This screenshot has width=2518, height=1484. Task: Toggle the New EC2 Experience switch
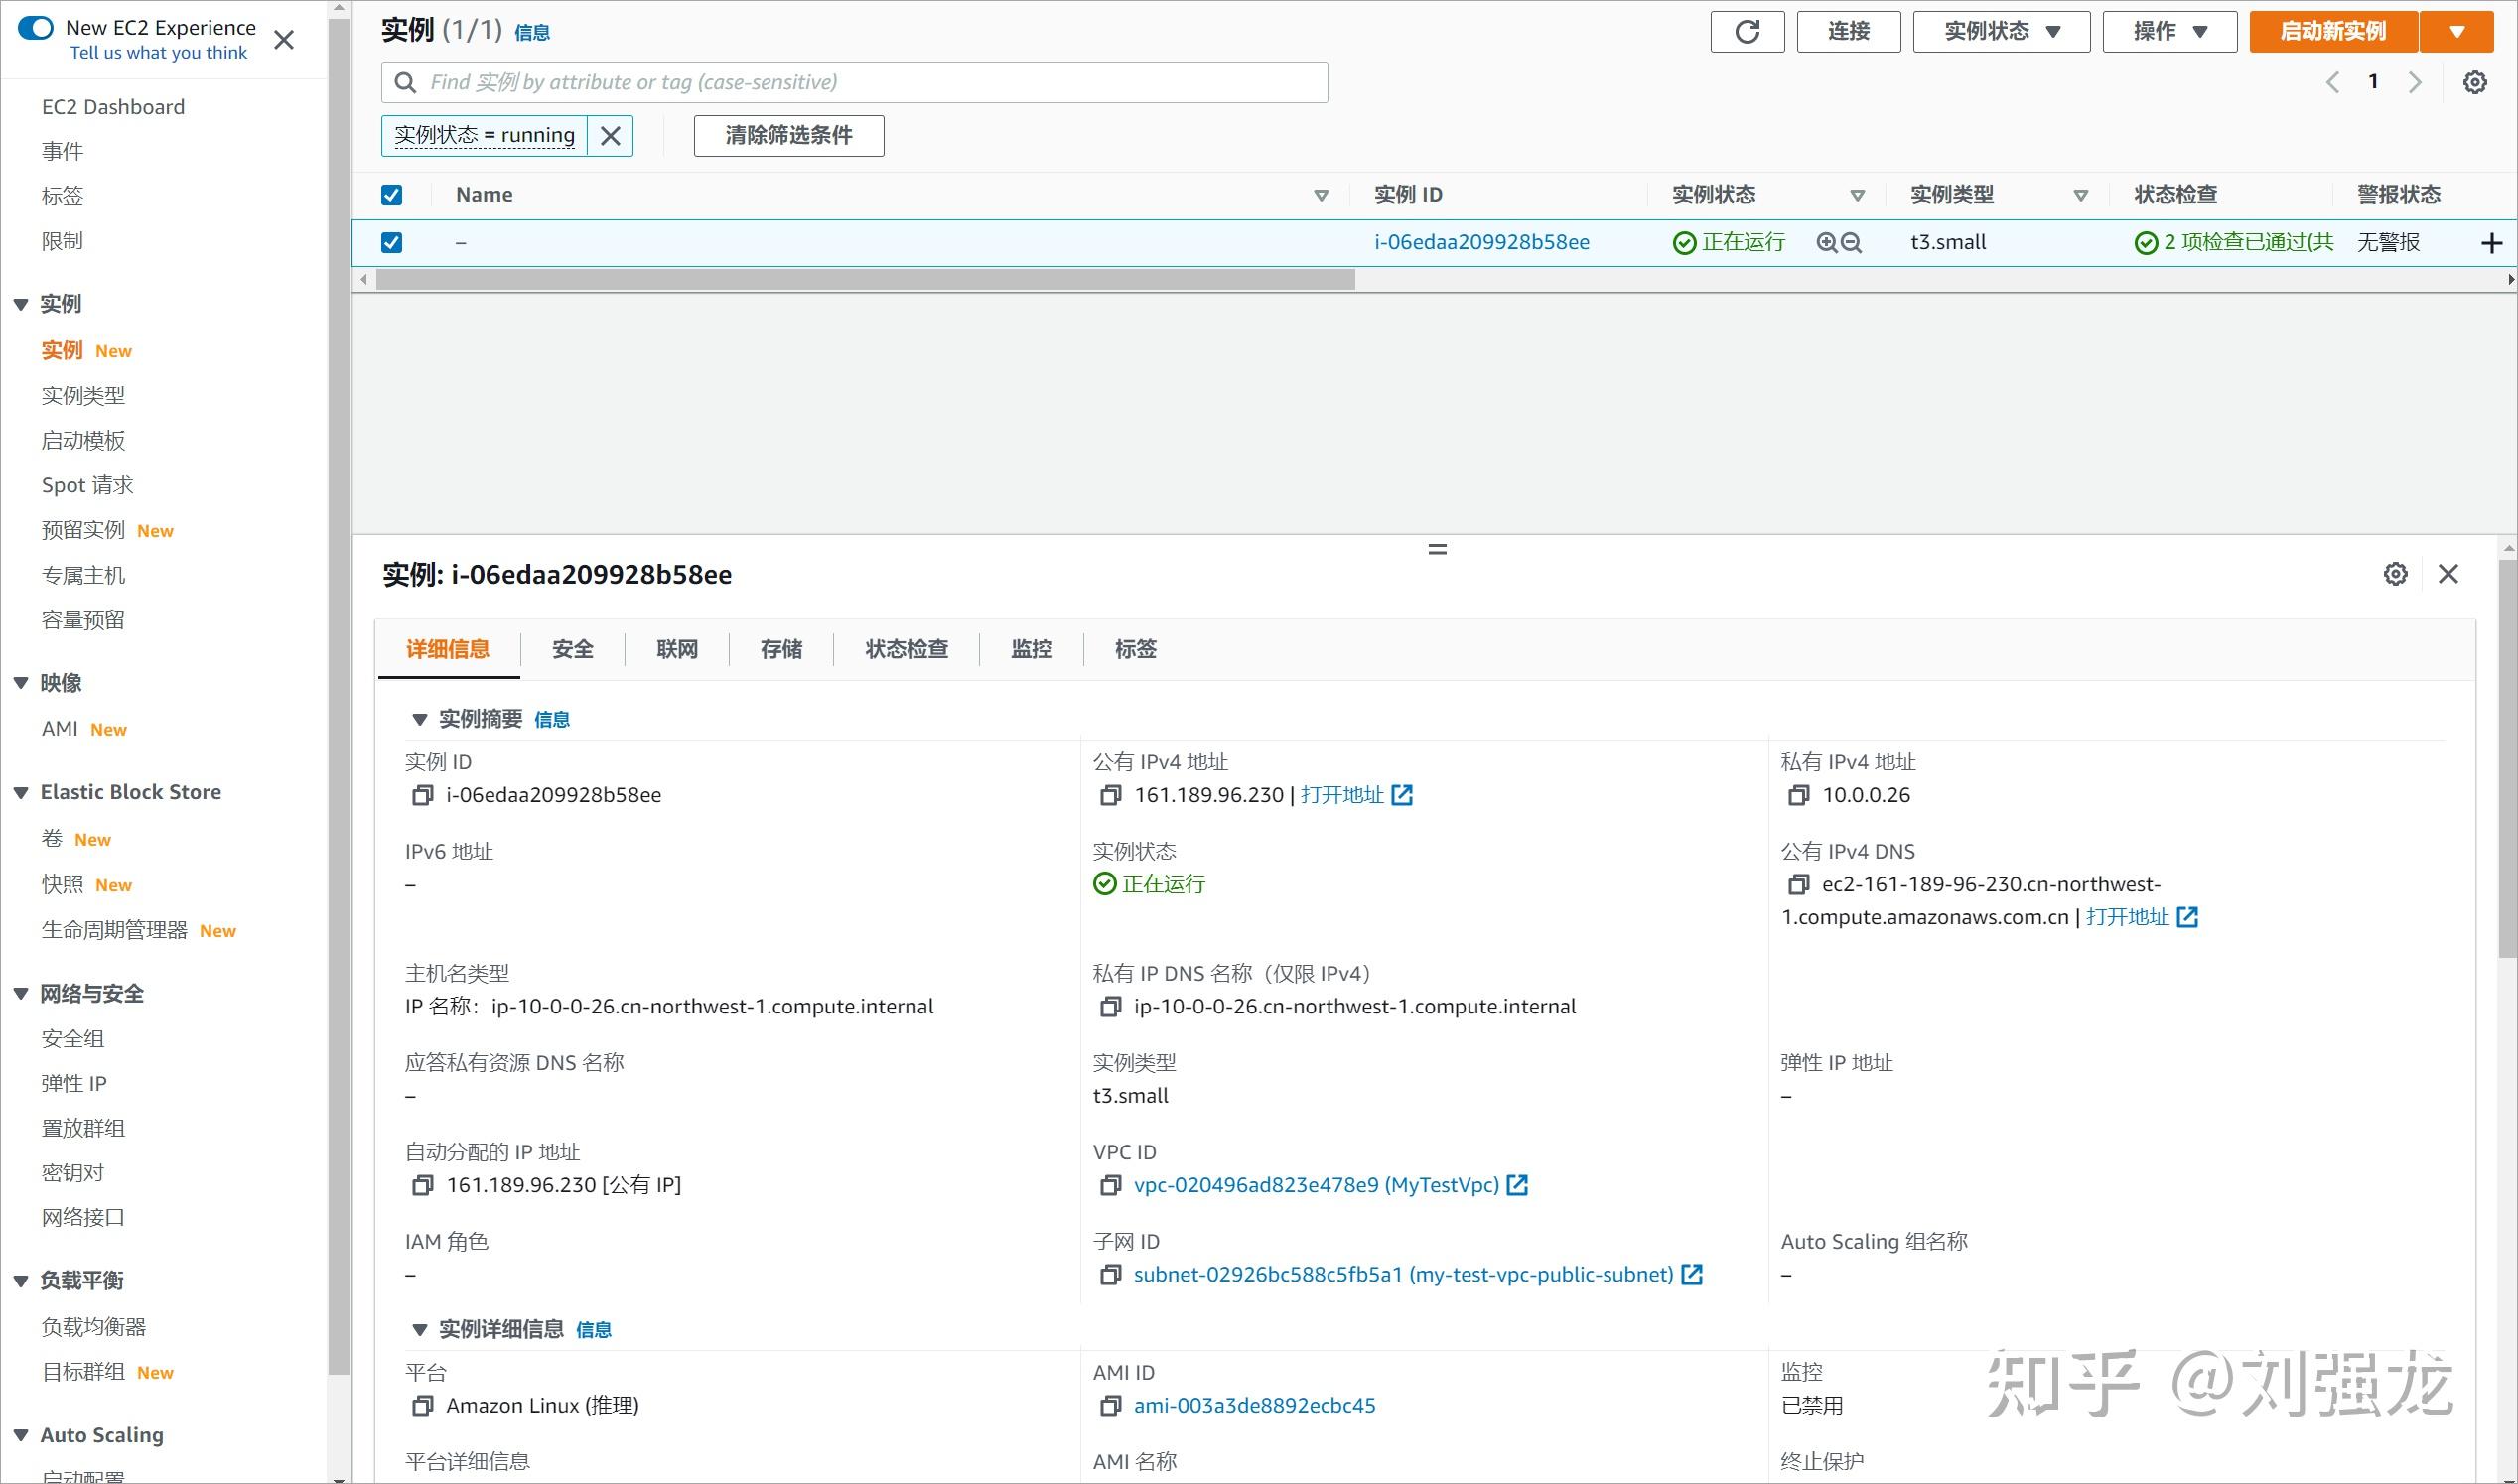pyautogui.click(x=35, y=28)
